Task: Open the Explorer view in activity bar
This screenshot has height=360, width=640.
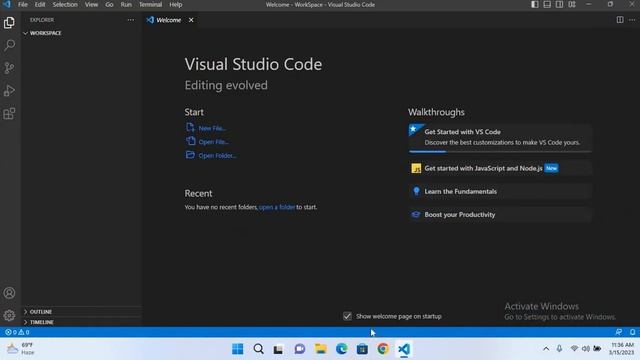Action: pos(9,22)
